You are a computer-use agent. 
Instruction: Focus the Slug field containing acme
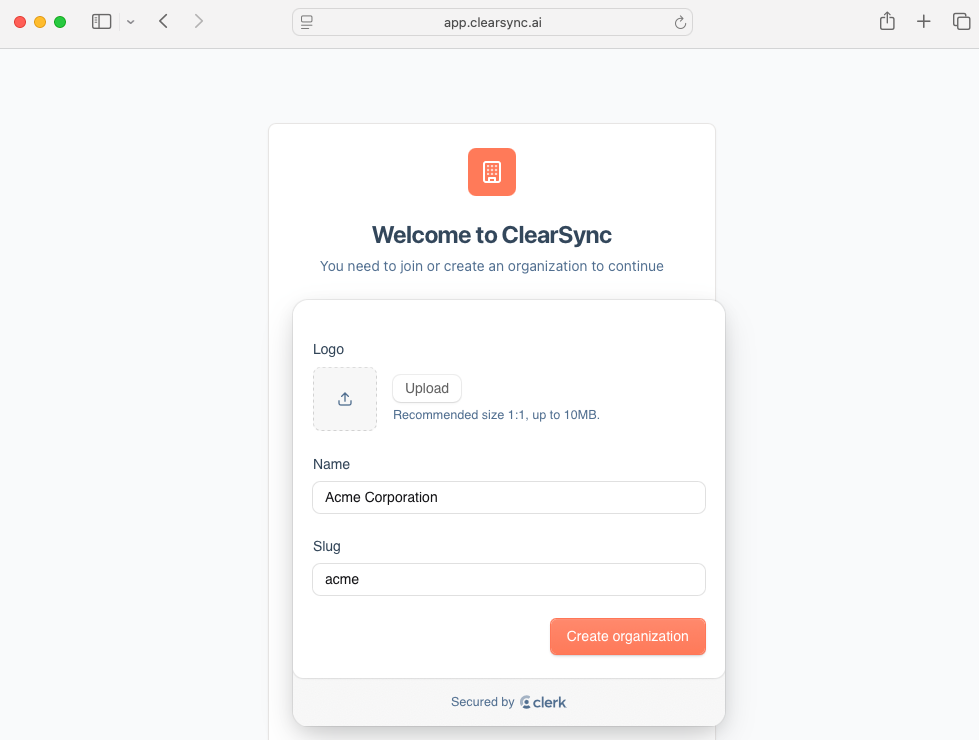[x=509, y=580]
